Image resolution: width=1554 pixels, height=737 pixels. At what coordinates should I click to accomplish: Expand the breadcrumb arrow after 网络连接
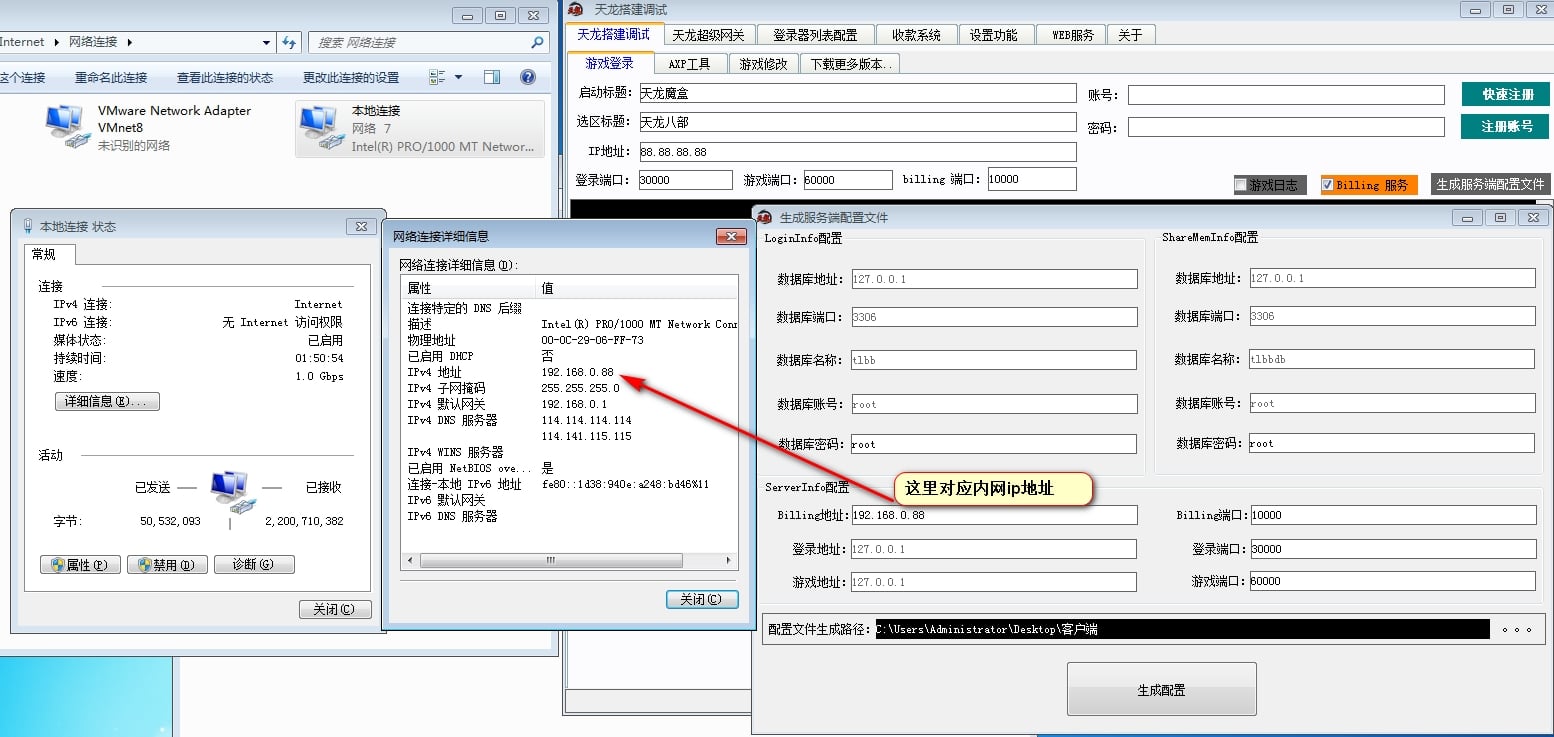(x=129, y=42)
